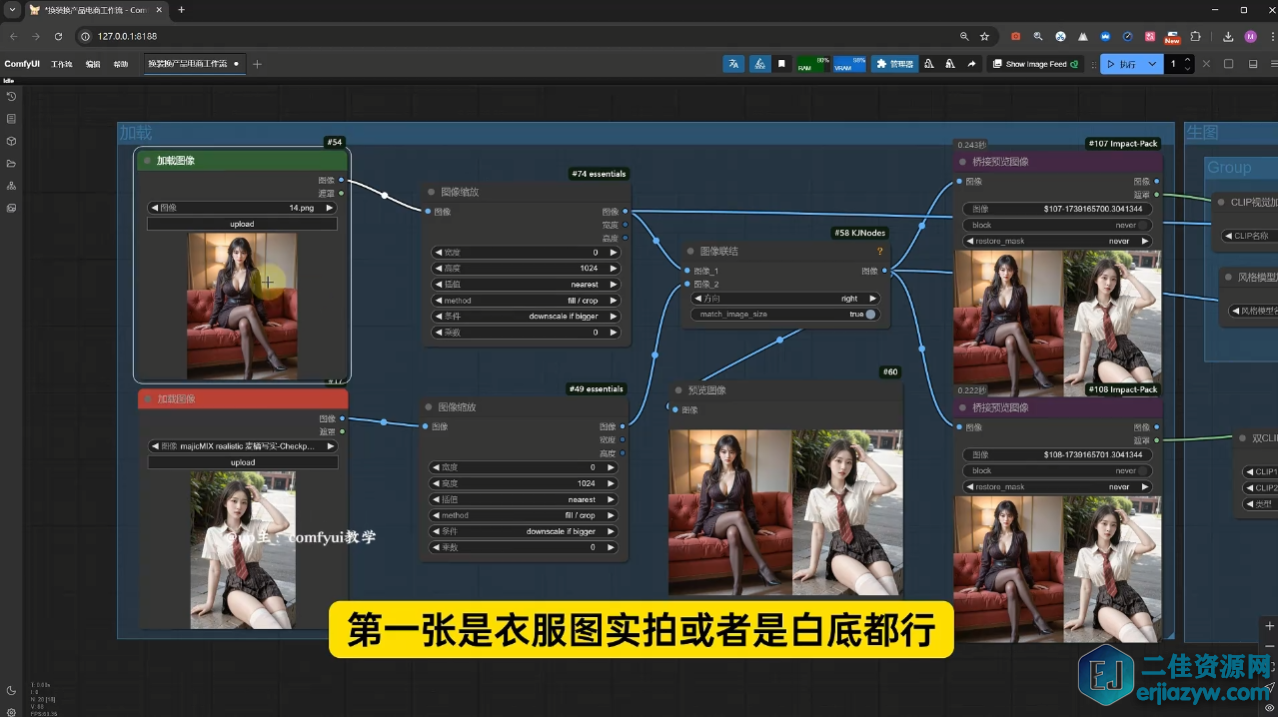Click next arrow on 14.png image selector
1278x717 pixels.
point(329,208)
